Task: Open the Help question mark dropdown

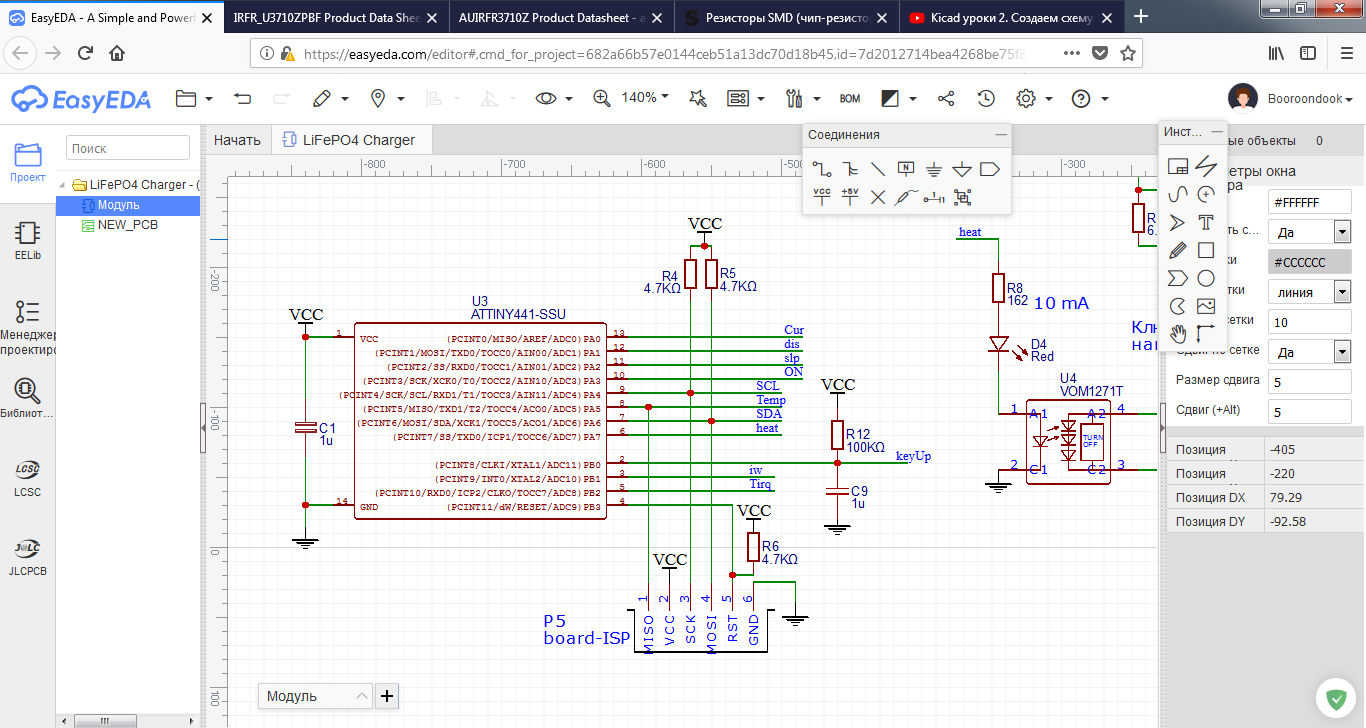Action: tap(1090, 98)
